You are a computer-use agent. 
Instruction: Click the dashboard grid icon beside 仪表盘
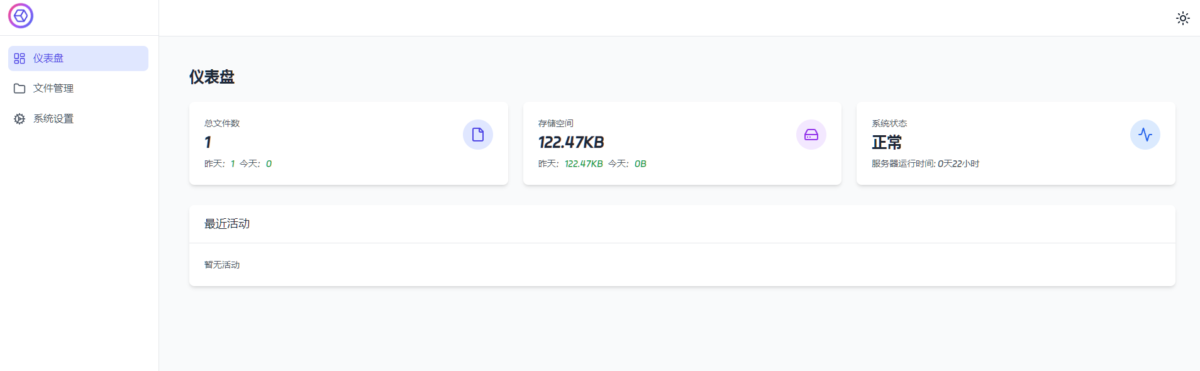click(20, 58)
